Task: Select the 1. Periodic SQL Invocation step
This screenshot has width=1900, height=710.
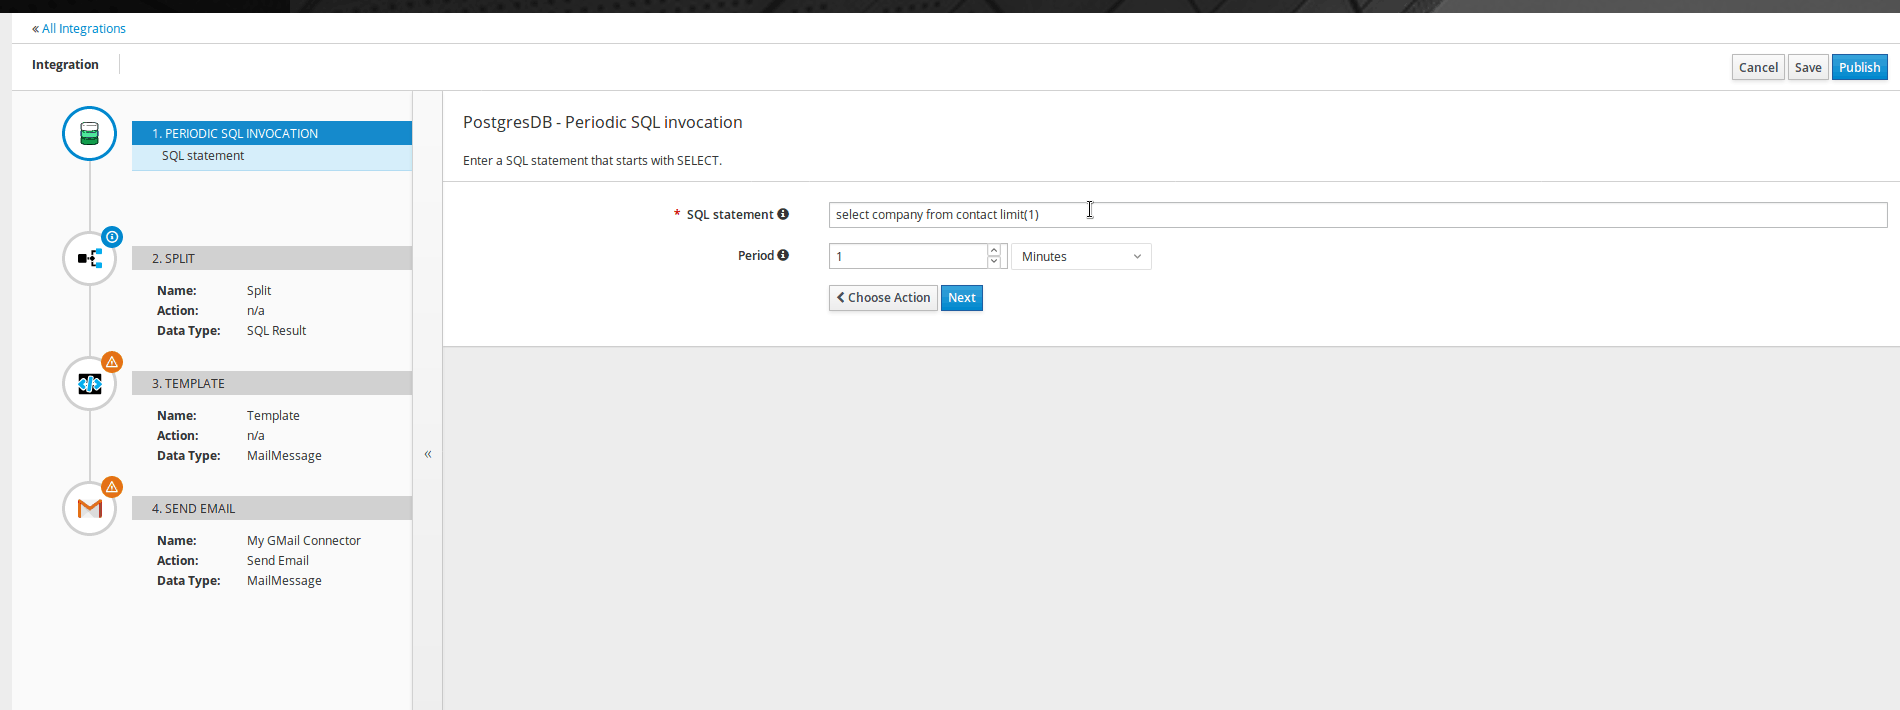Action: 272,133
